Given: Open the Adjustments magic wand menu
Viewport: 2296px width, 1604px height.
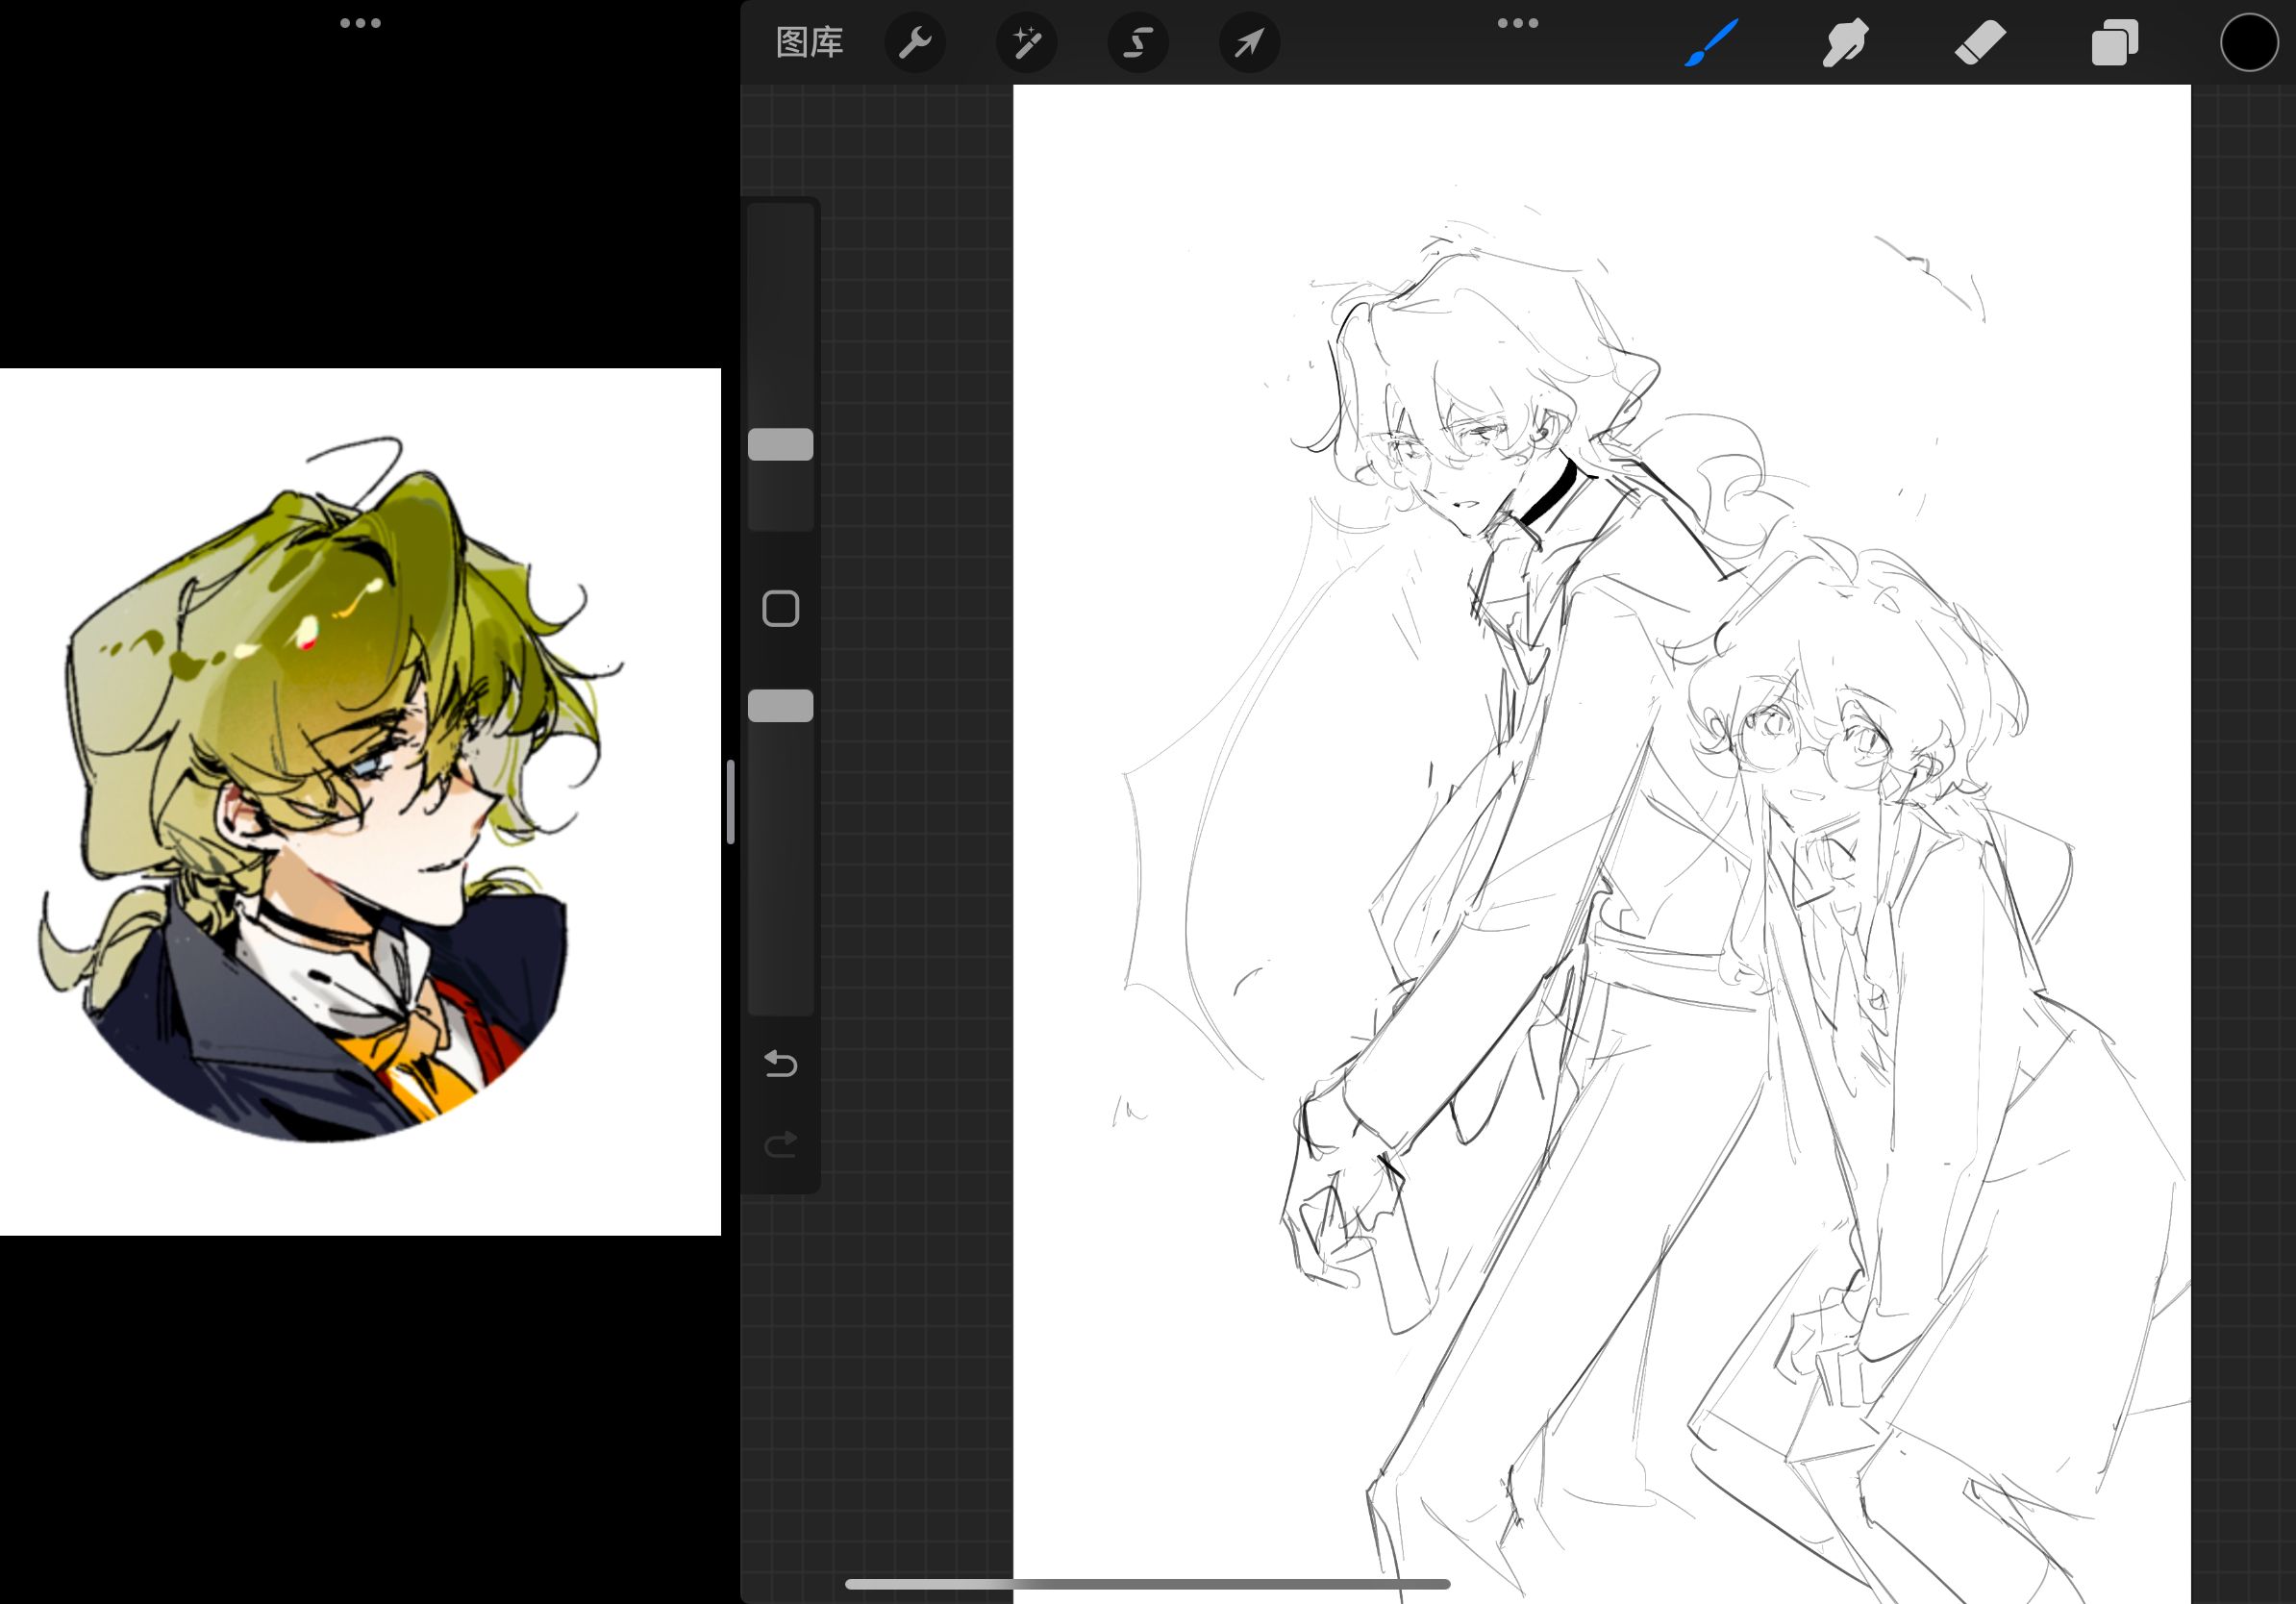Looking at the screenshot, I should coord(1027,43).
